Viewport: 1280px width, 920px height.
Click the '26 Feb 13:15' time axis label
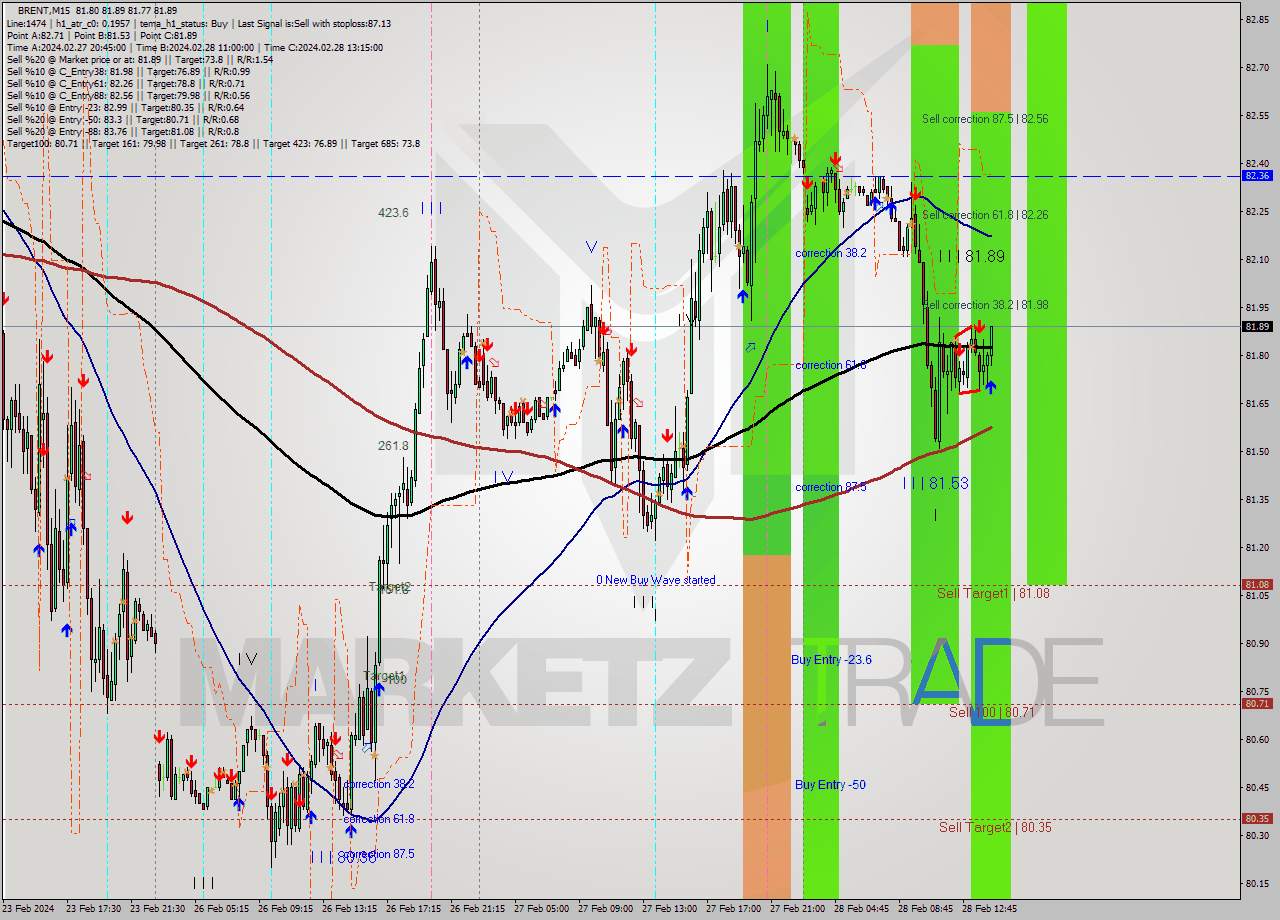click(350, 909)
